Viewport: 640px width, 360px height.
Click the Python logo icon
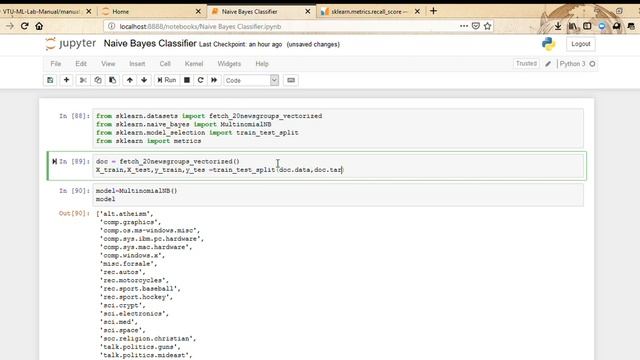549,44
